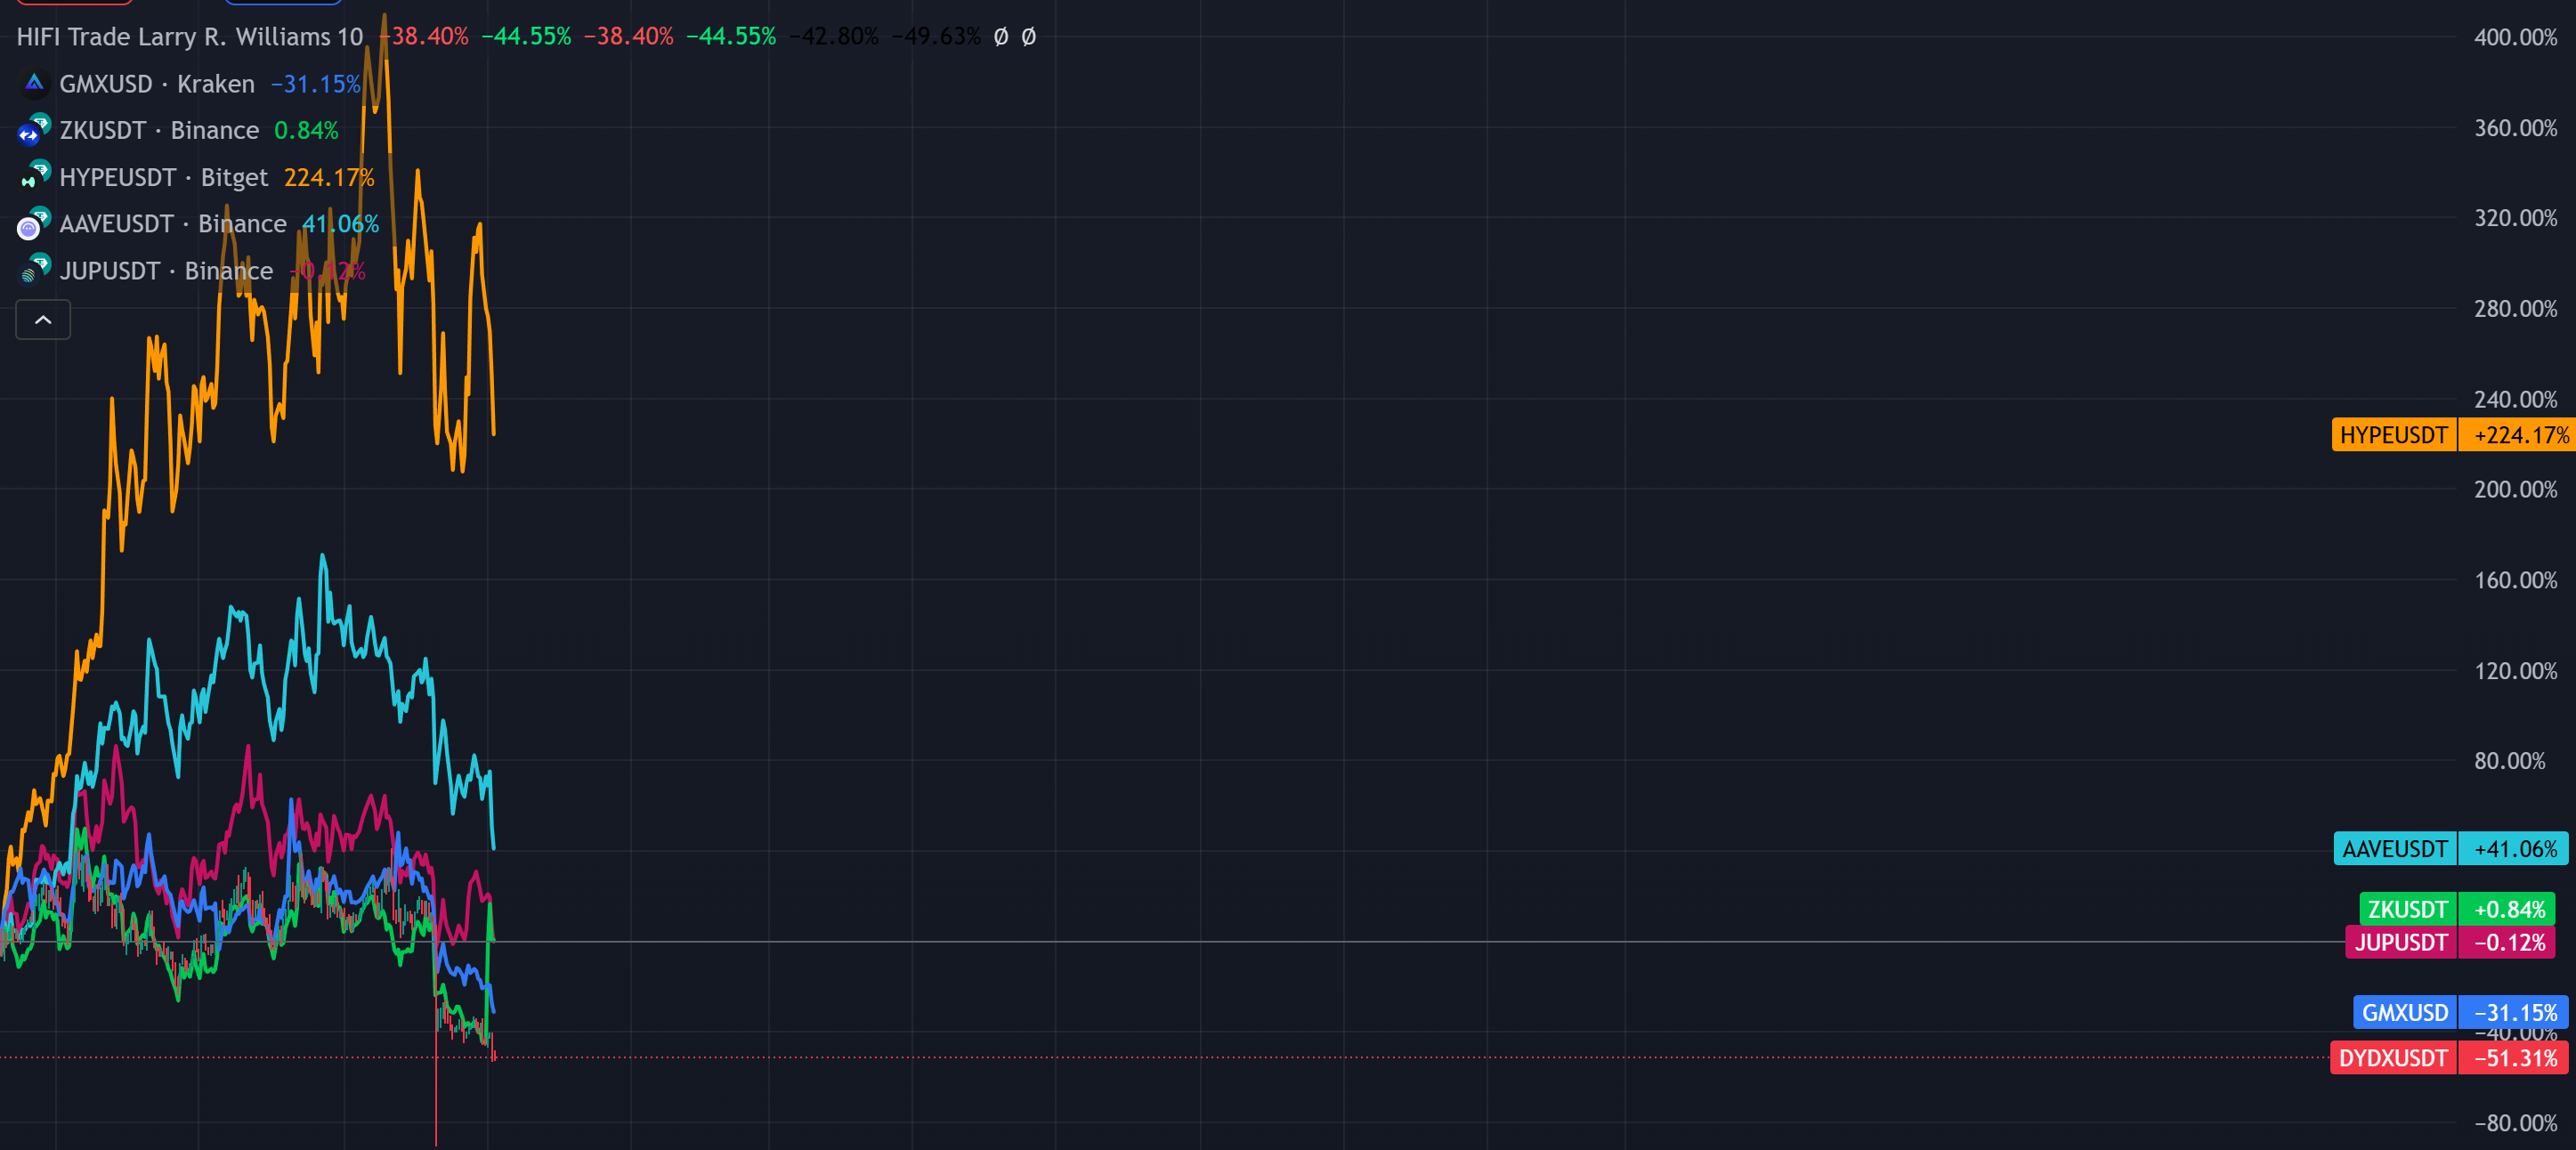2576x1150 pixels.
Task: Click the green ZKUSDT price scale tag
Action: 2407,909
